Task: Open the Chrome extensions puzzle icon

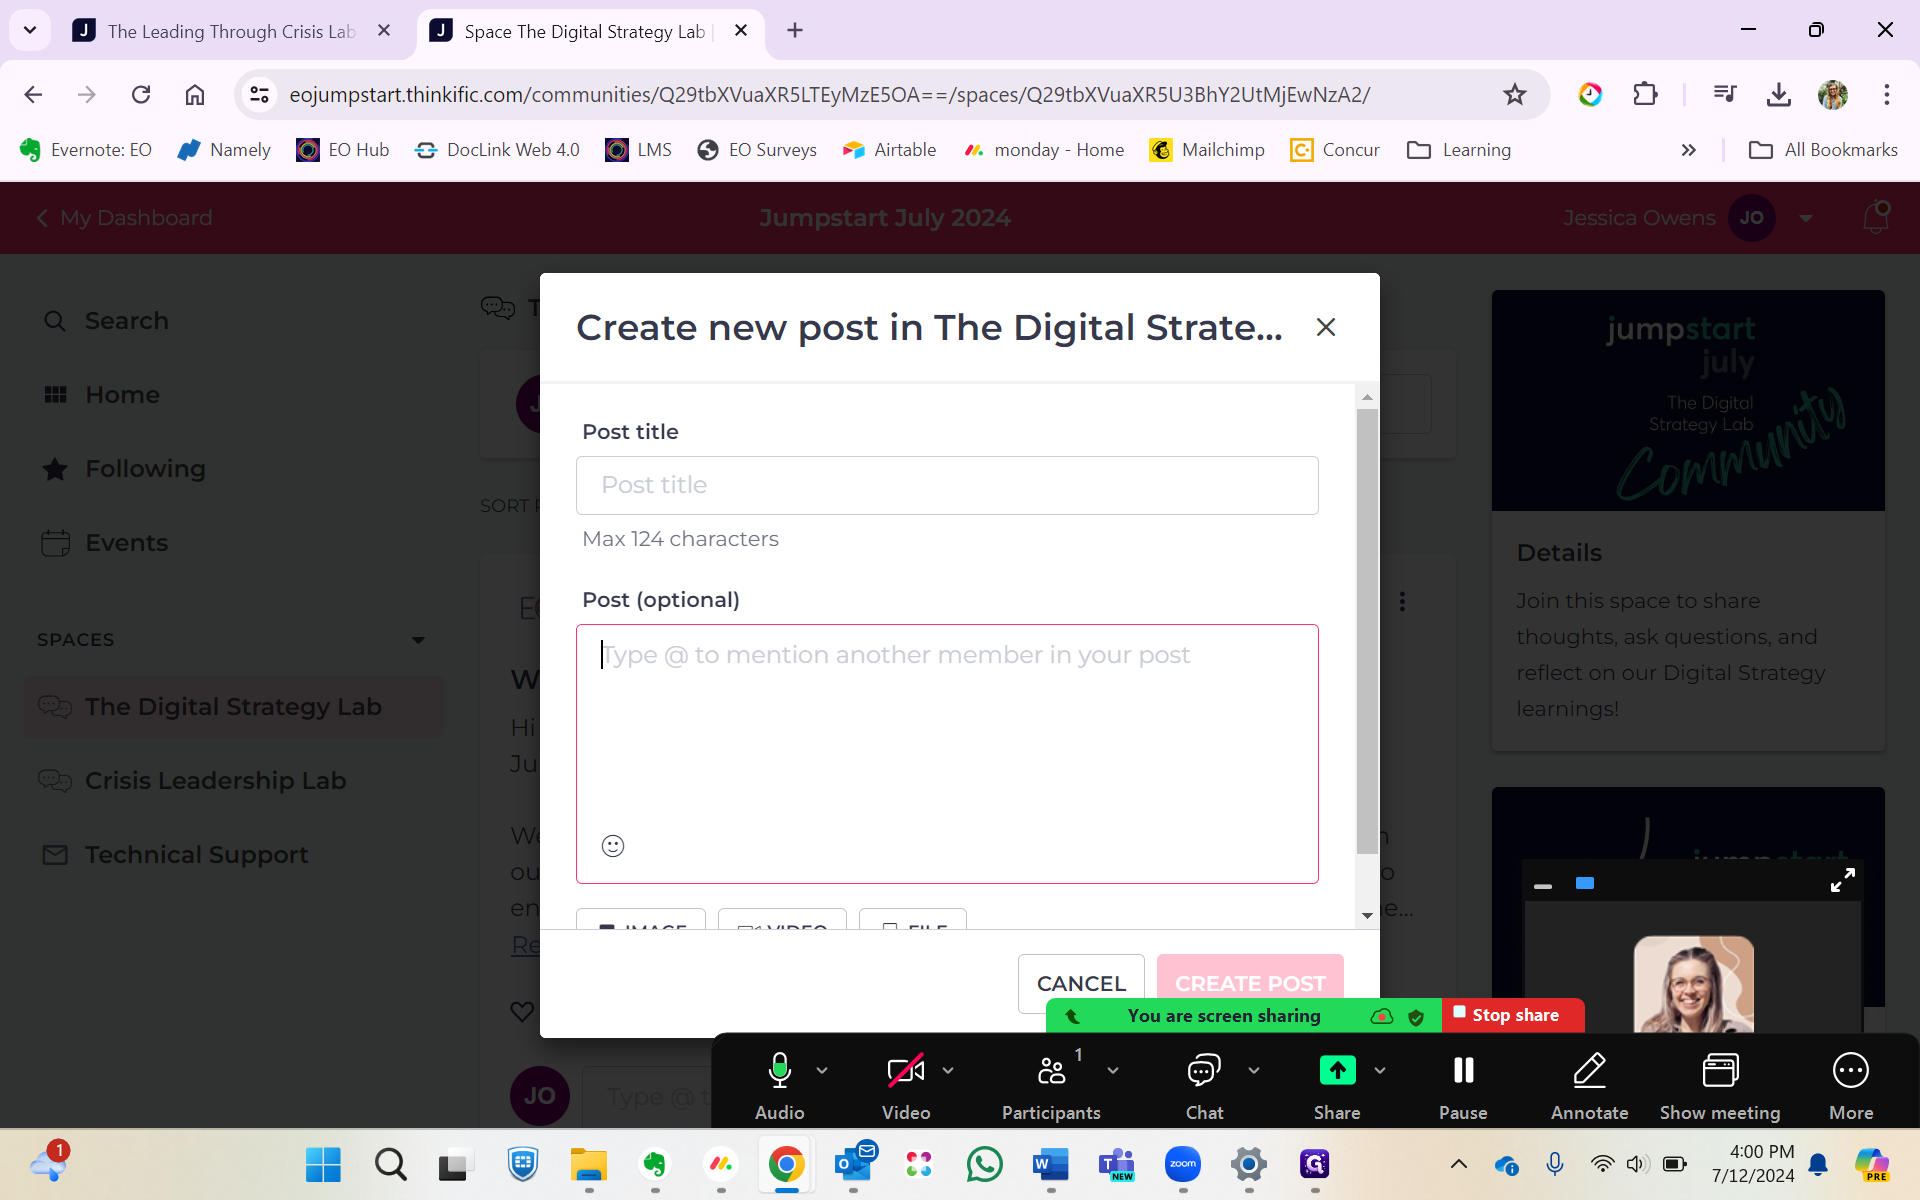Action: pyautogui.click(x=1645, y=94)
